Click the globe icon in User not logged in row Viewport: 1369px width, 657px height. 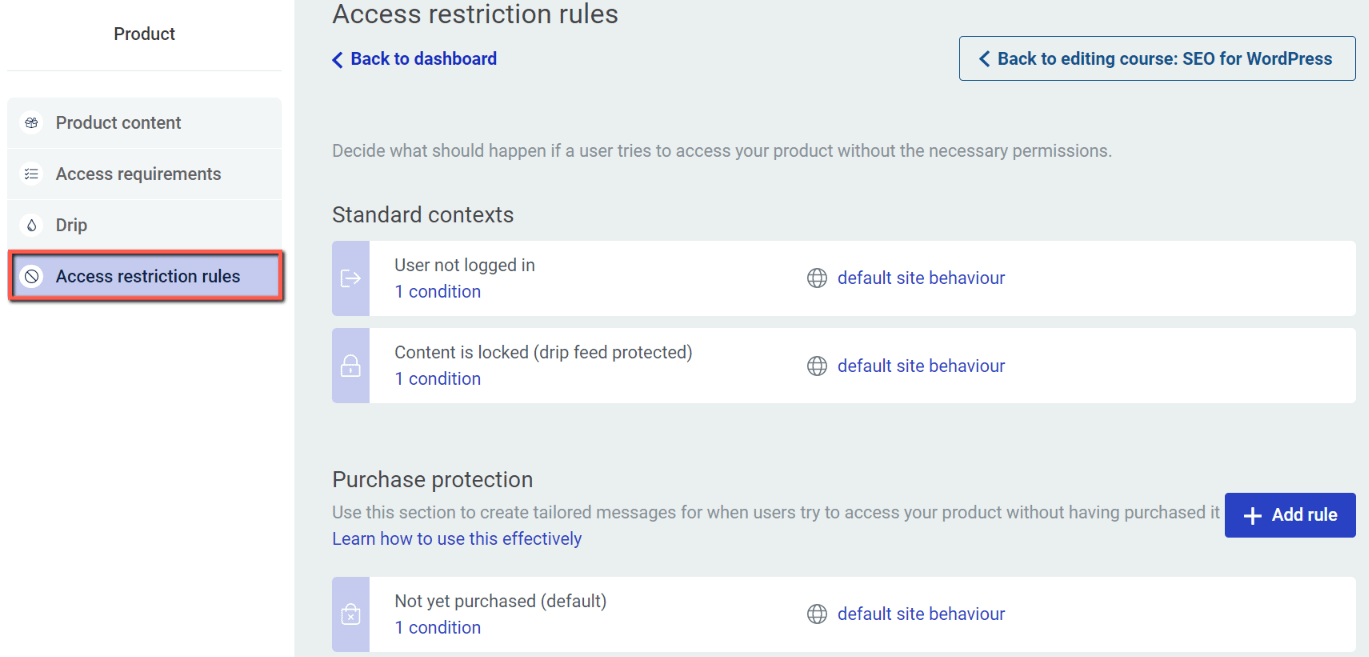point(817,278)
